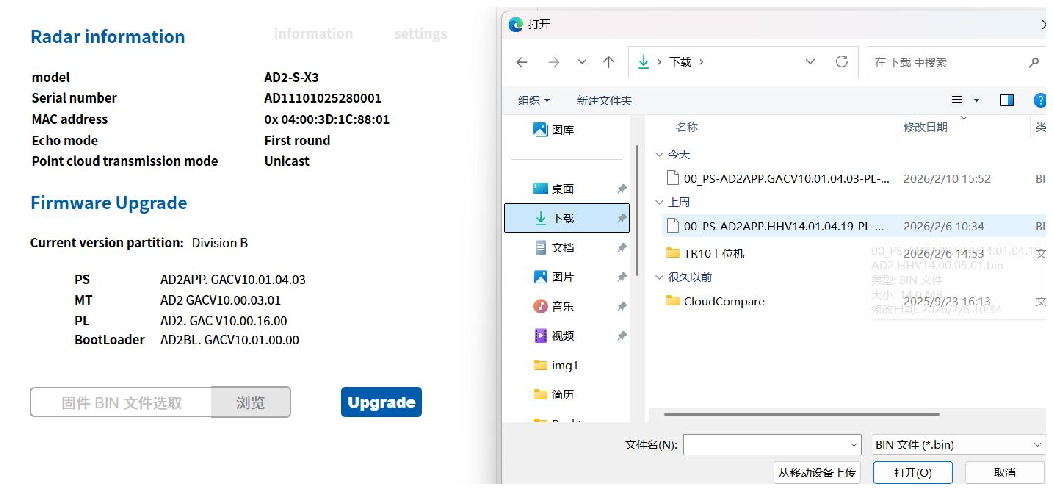This screenshot has width=1053, height=491.
Task: Click the green download icon in address bar
Action: [x=643, y=62]
